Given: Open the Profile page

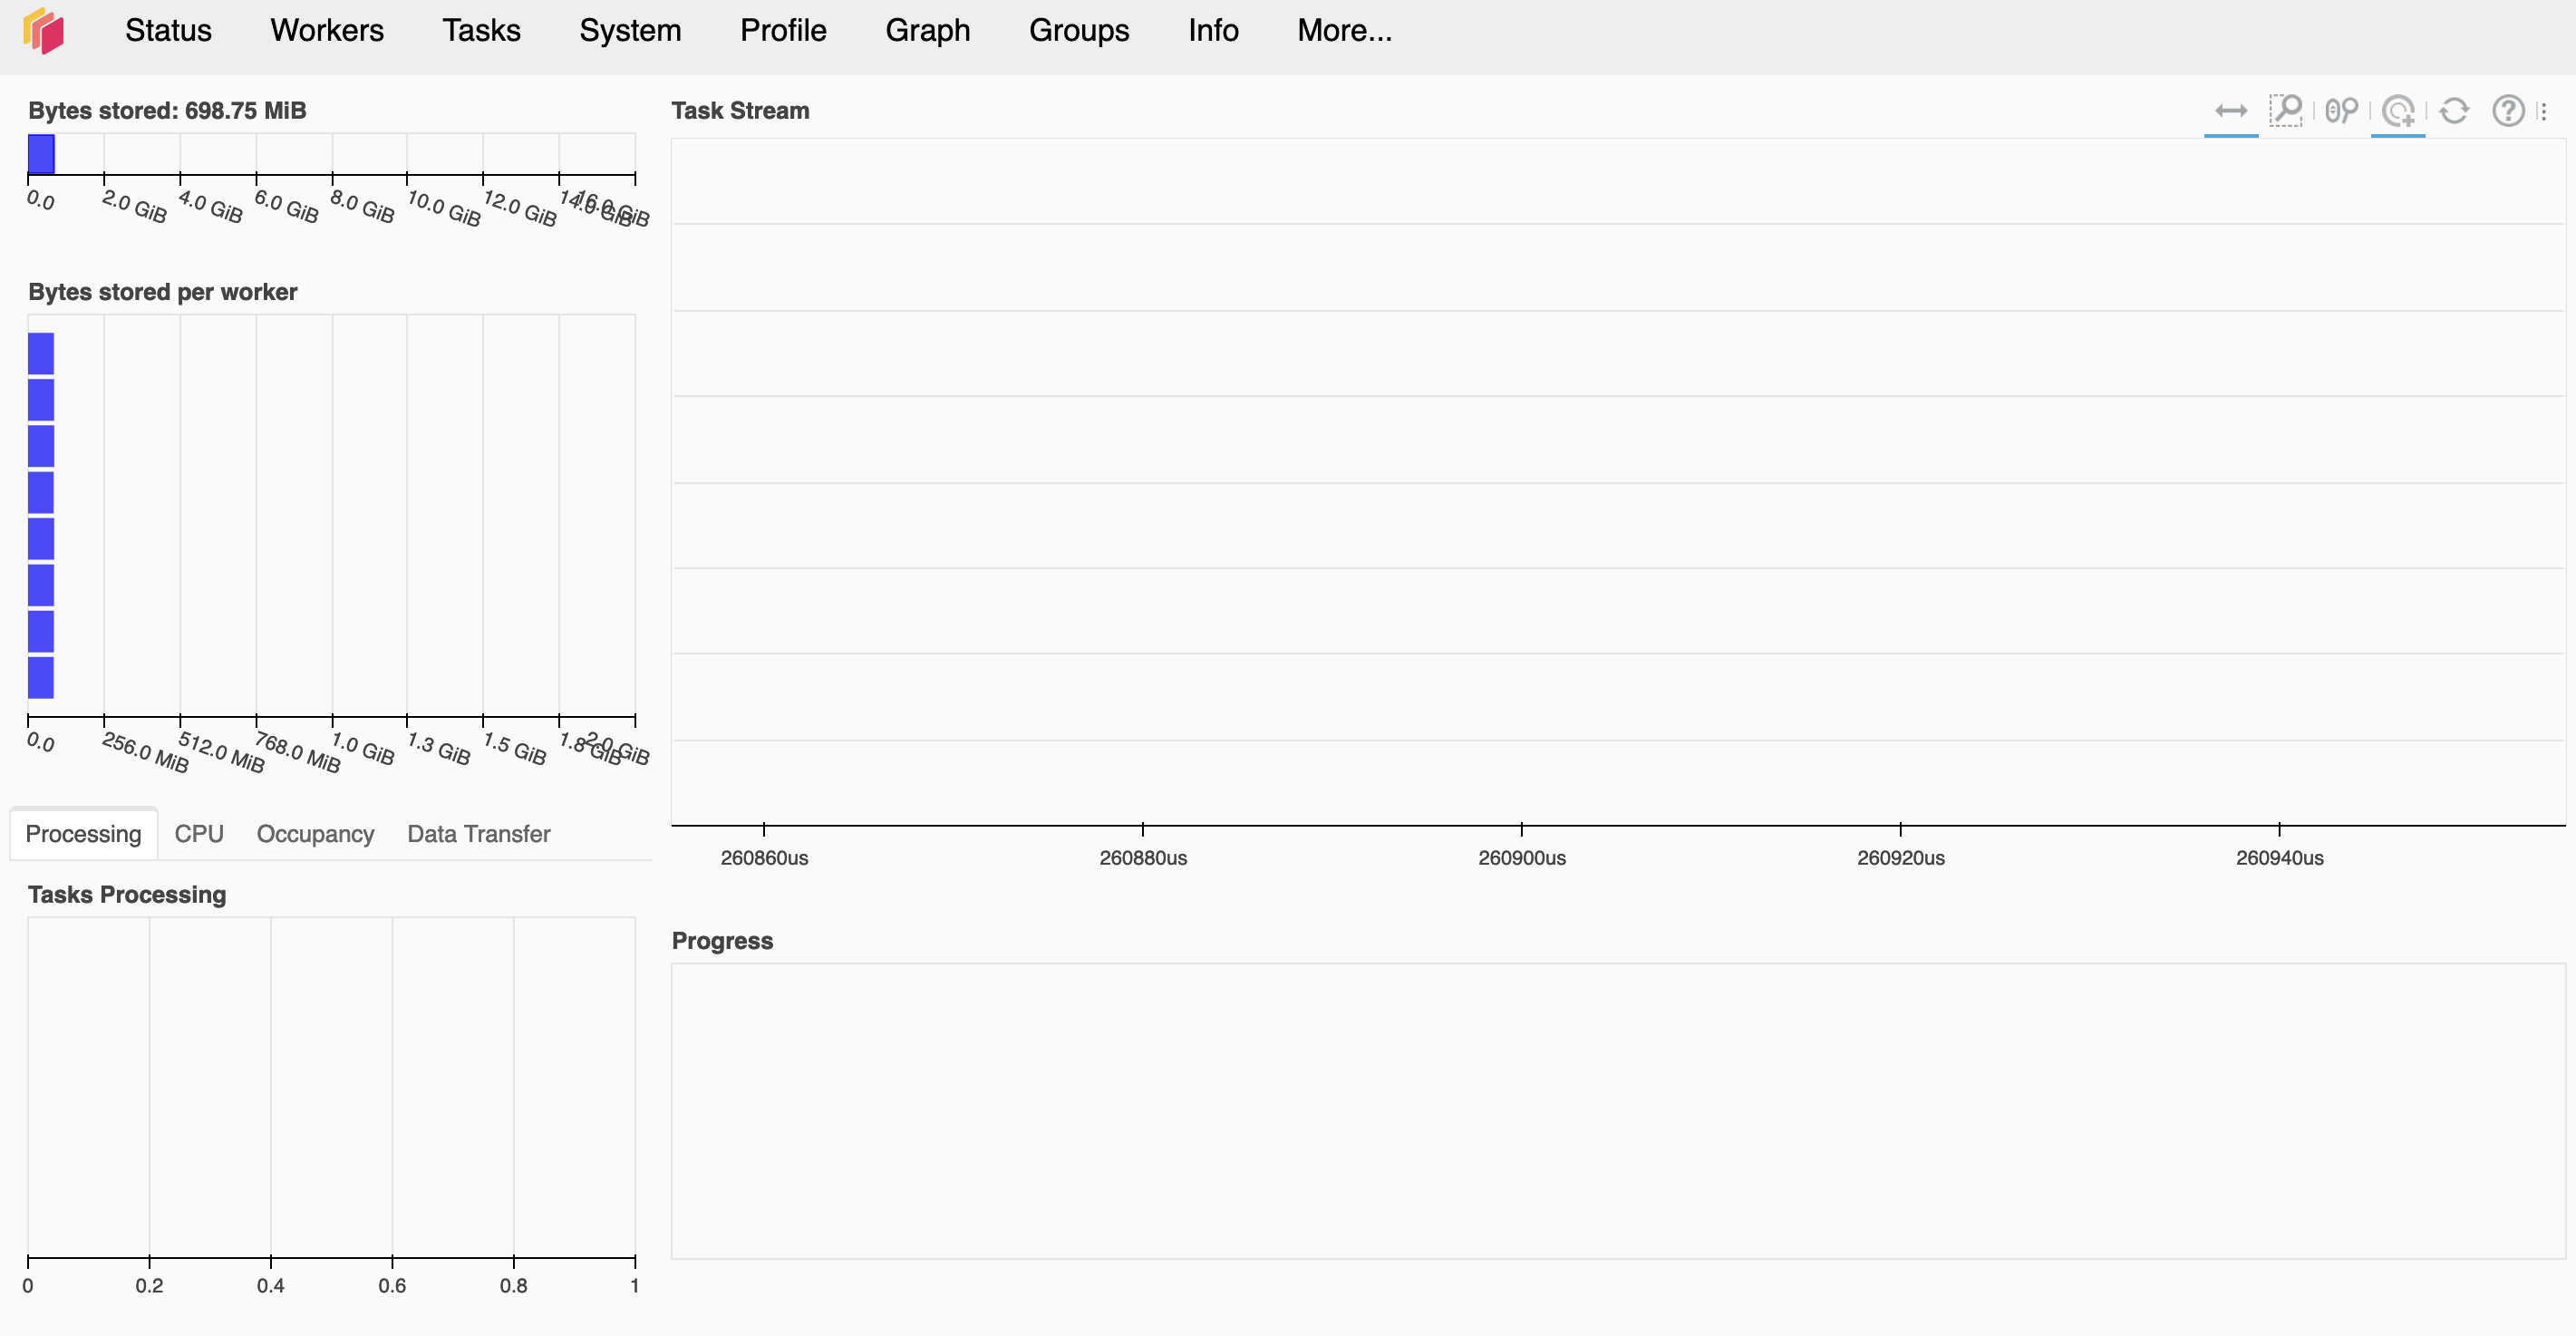Looking at the screenshot, I should coord(783,31).
